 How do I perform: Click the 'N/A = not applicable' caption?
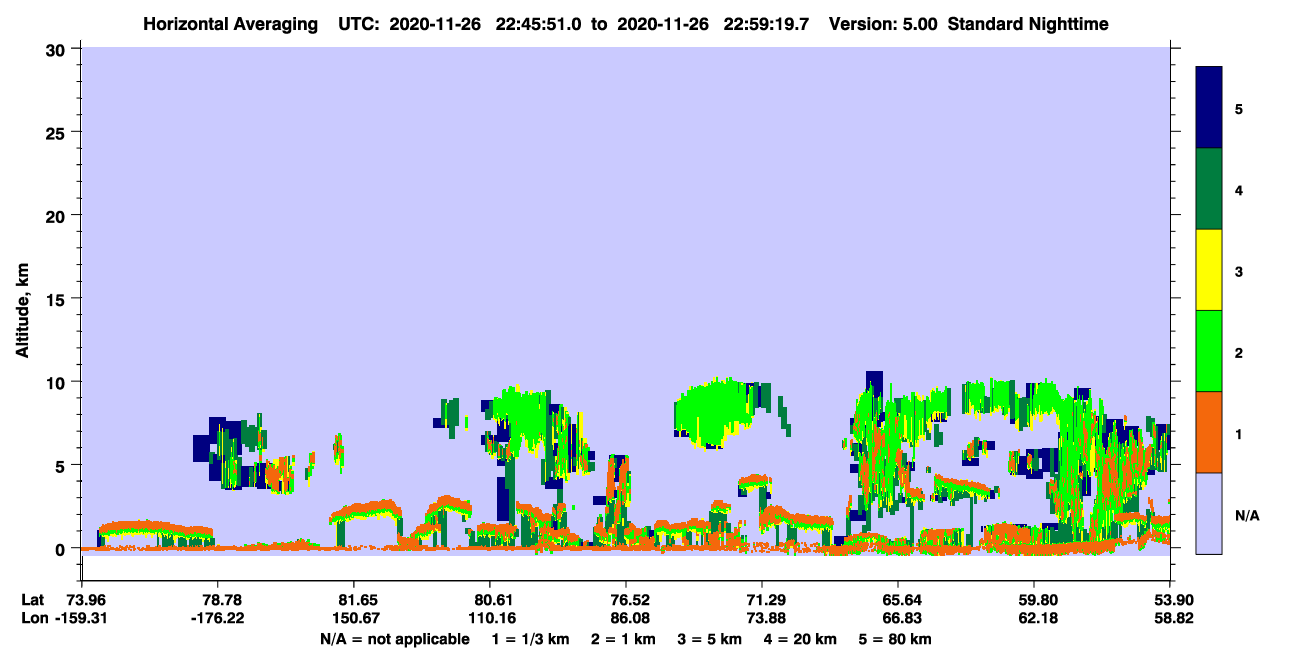click(x=395, y=639)
